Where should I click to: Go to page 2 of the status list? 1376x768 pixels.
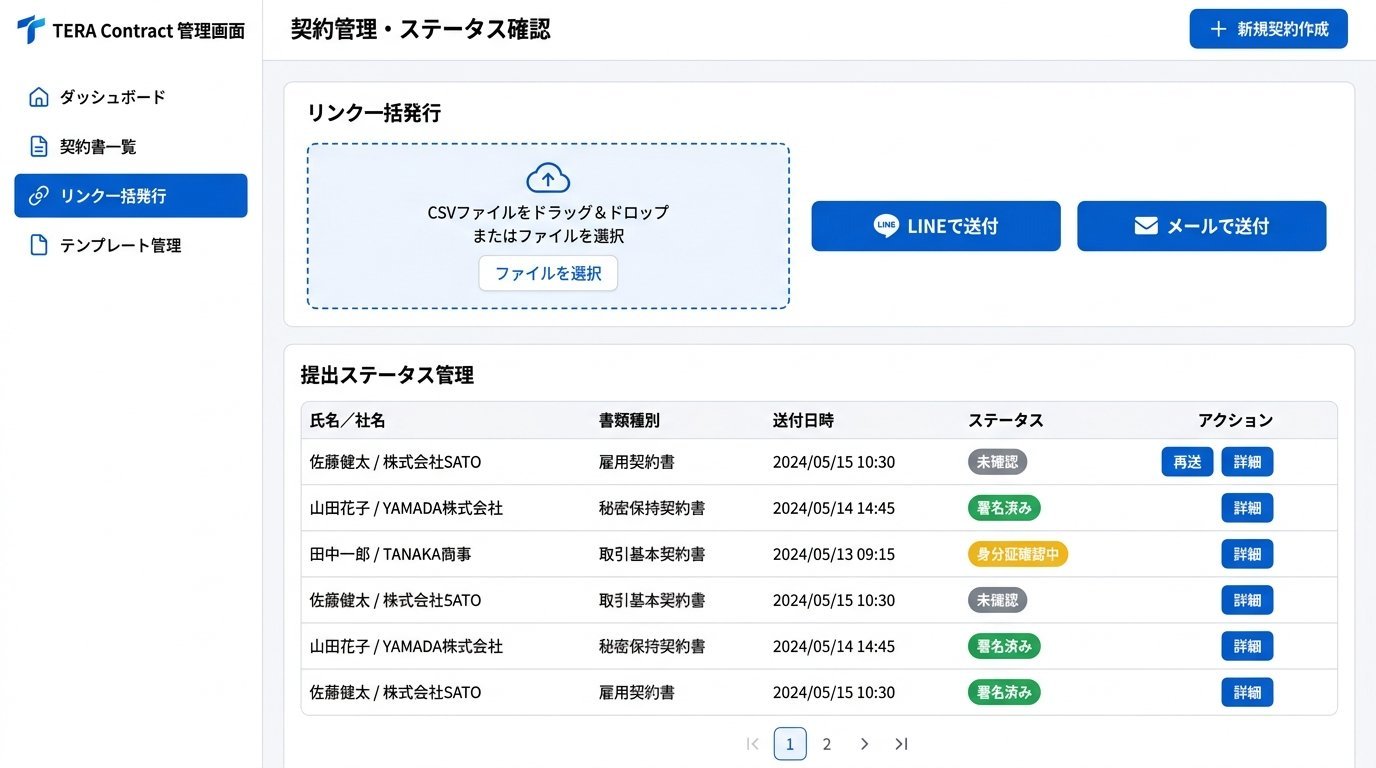tap(827, 744)
